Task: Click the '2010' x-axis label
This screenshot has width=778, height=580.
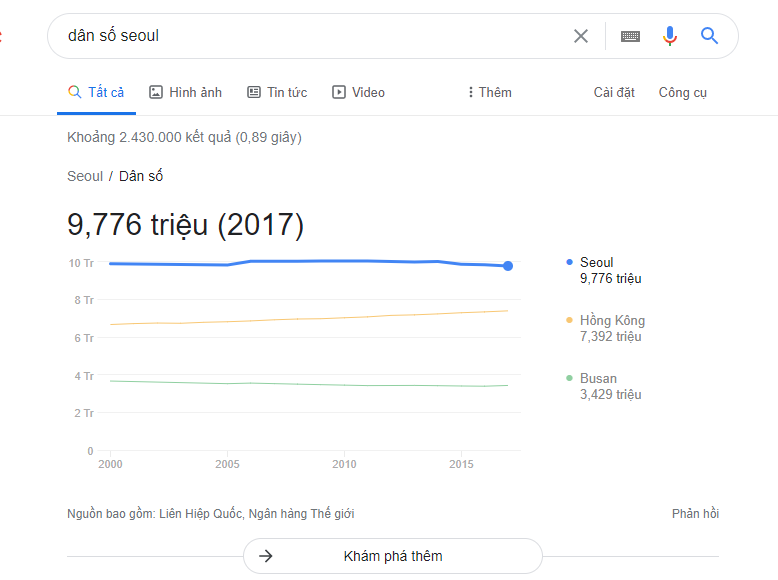Action: pyautogui.click(x=344, y=464)
